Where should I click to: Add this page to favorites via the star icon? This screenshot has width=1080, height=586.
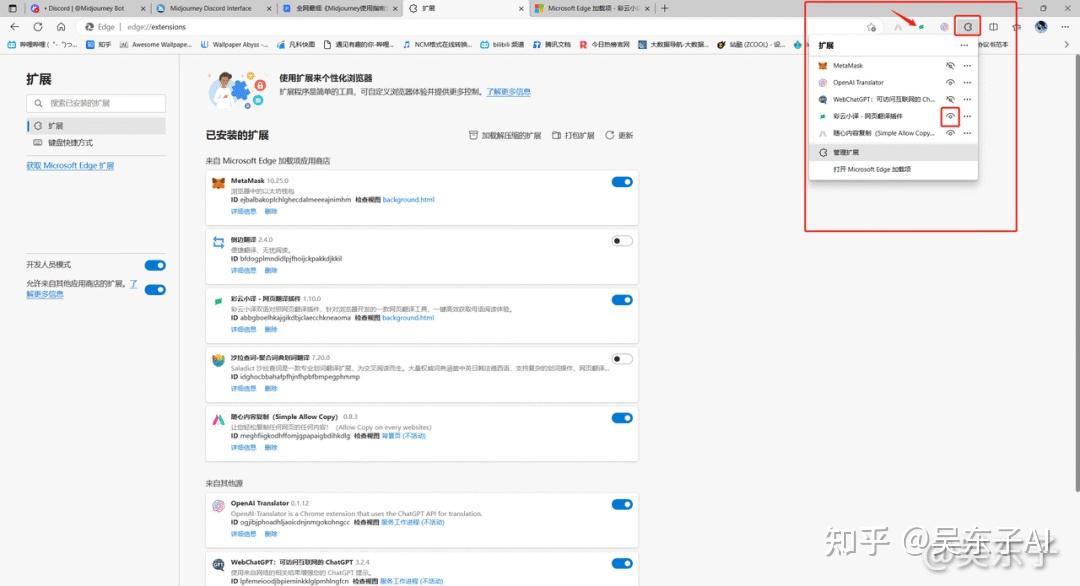(871, 27)
